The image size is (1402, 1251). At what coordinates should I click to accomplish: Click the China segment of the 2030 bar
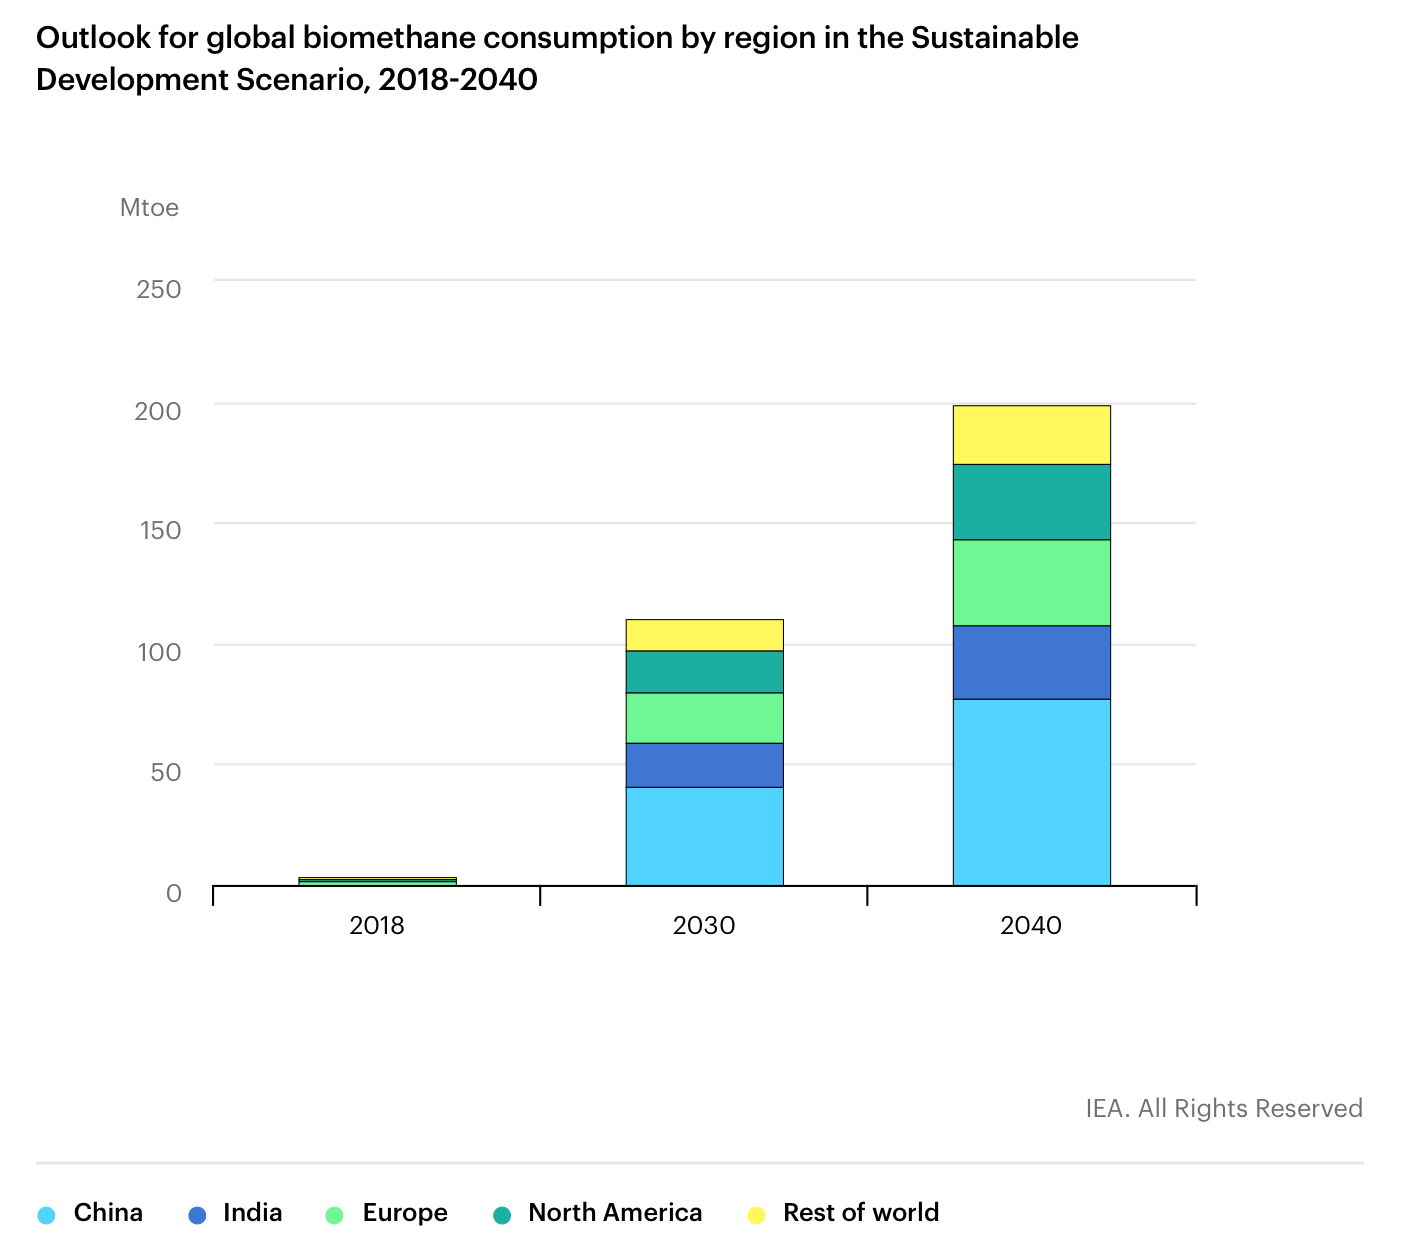pos(704,836)
